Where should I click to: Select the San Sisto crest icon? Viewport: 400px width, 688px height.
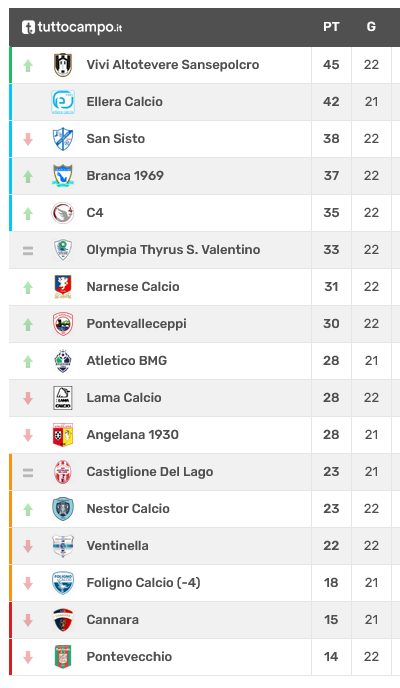[x=63, y=139]
